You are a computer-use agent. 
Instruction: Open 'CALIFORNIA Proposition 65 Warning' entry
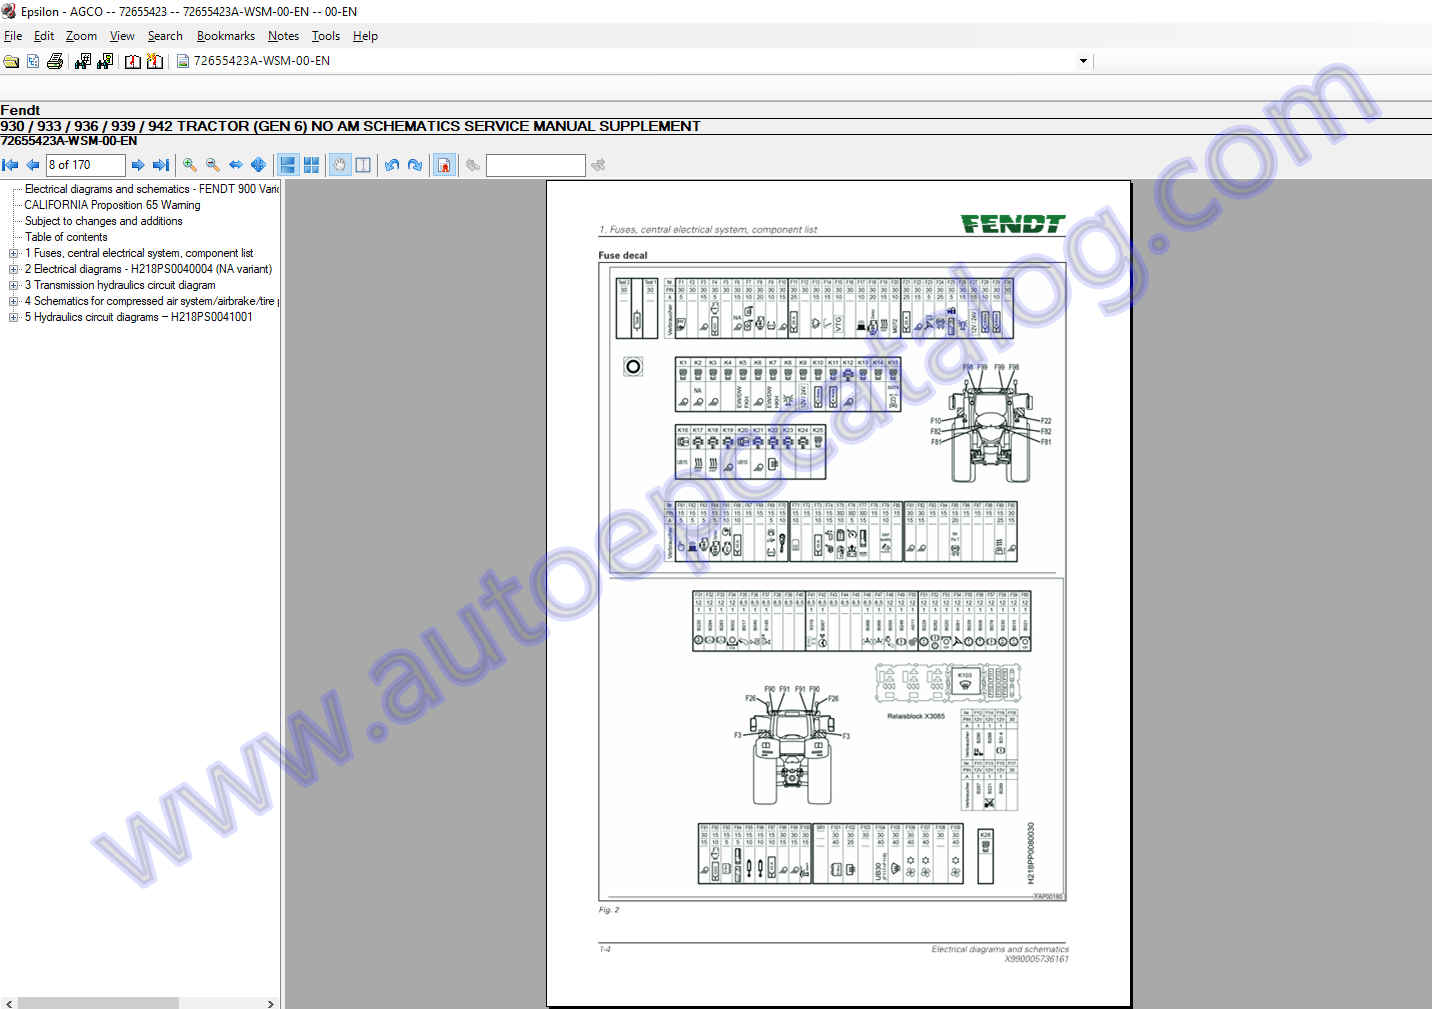[112, 205]
